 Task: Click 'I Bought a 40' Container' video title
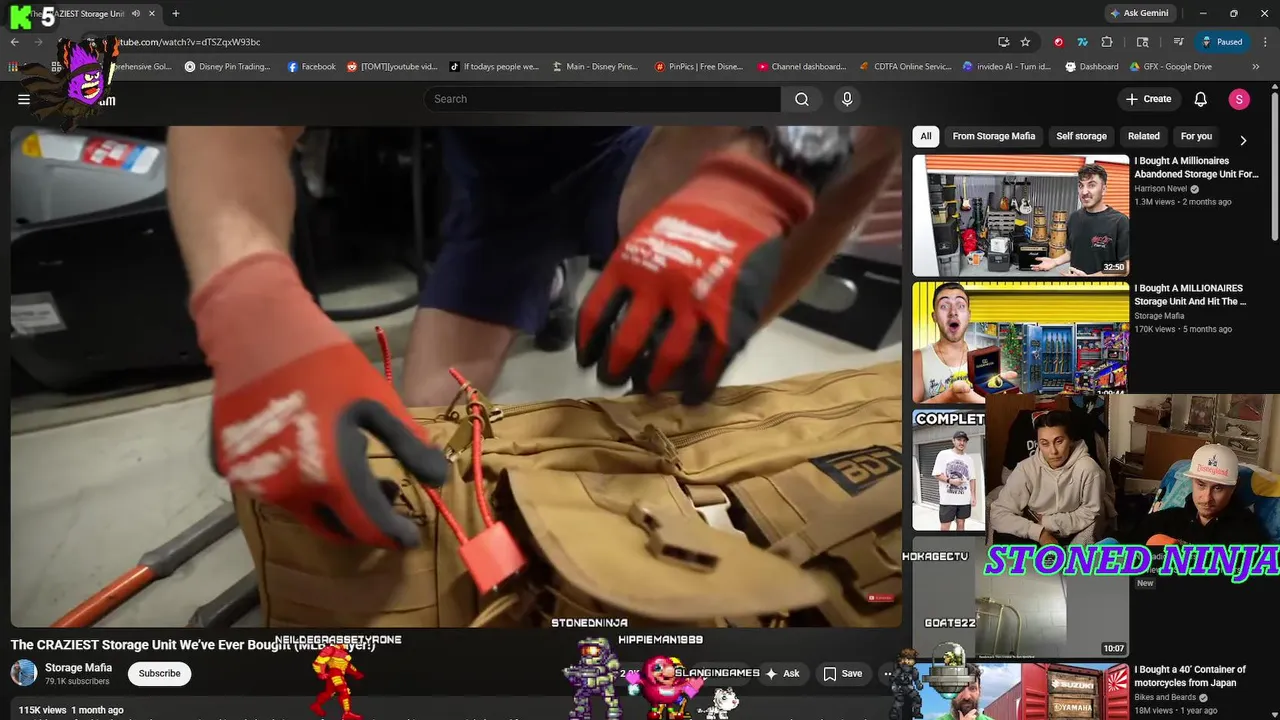click(1190, 676)
